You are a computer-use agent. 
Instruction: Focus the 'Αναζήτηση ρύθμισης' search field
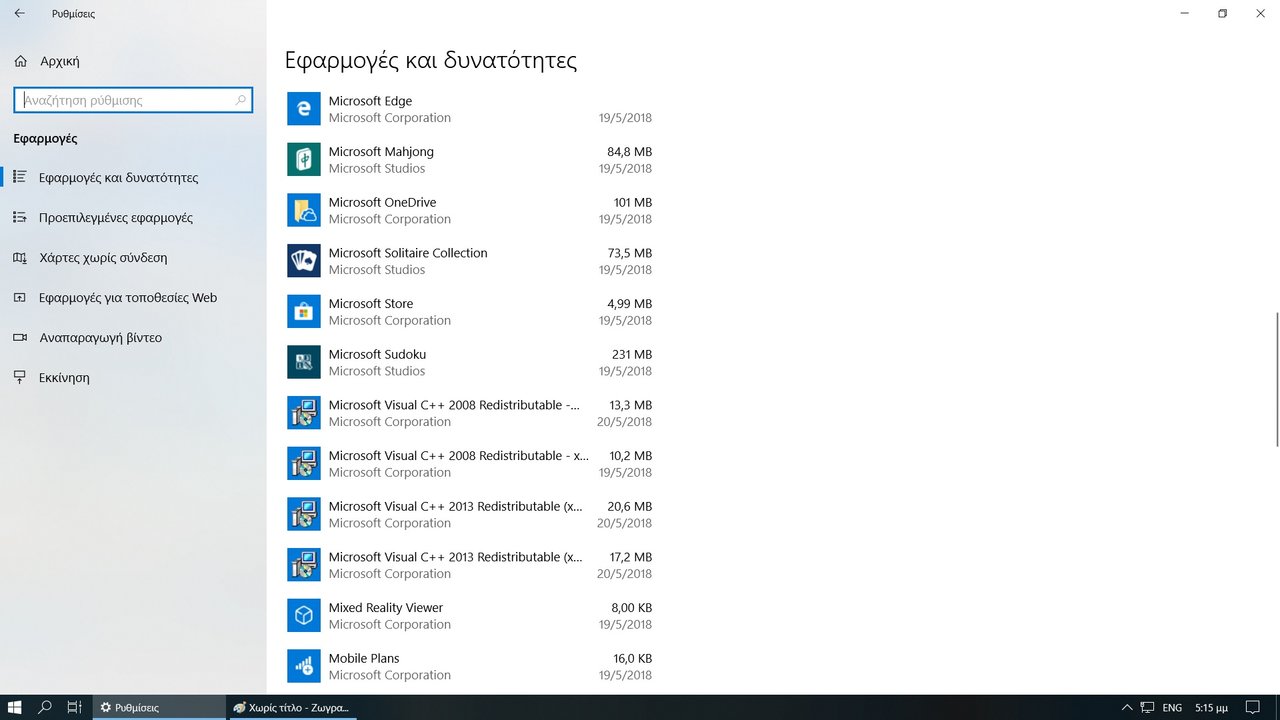(132, 100)
